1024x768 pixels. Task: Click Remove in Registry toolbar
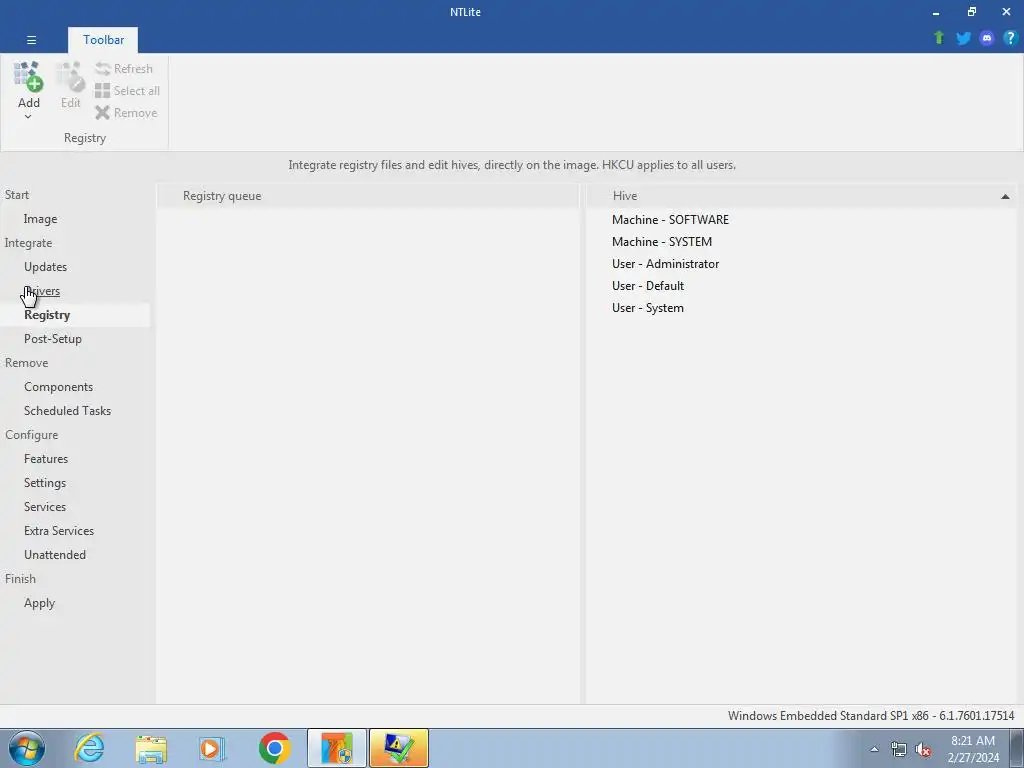126,113
